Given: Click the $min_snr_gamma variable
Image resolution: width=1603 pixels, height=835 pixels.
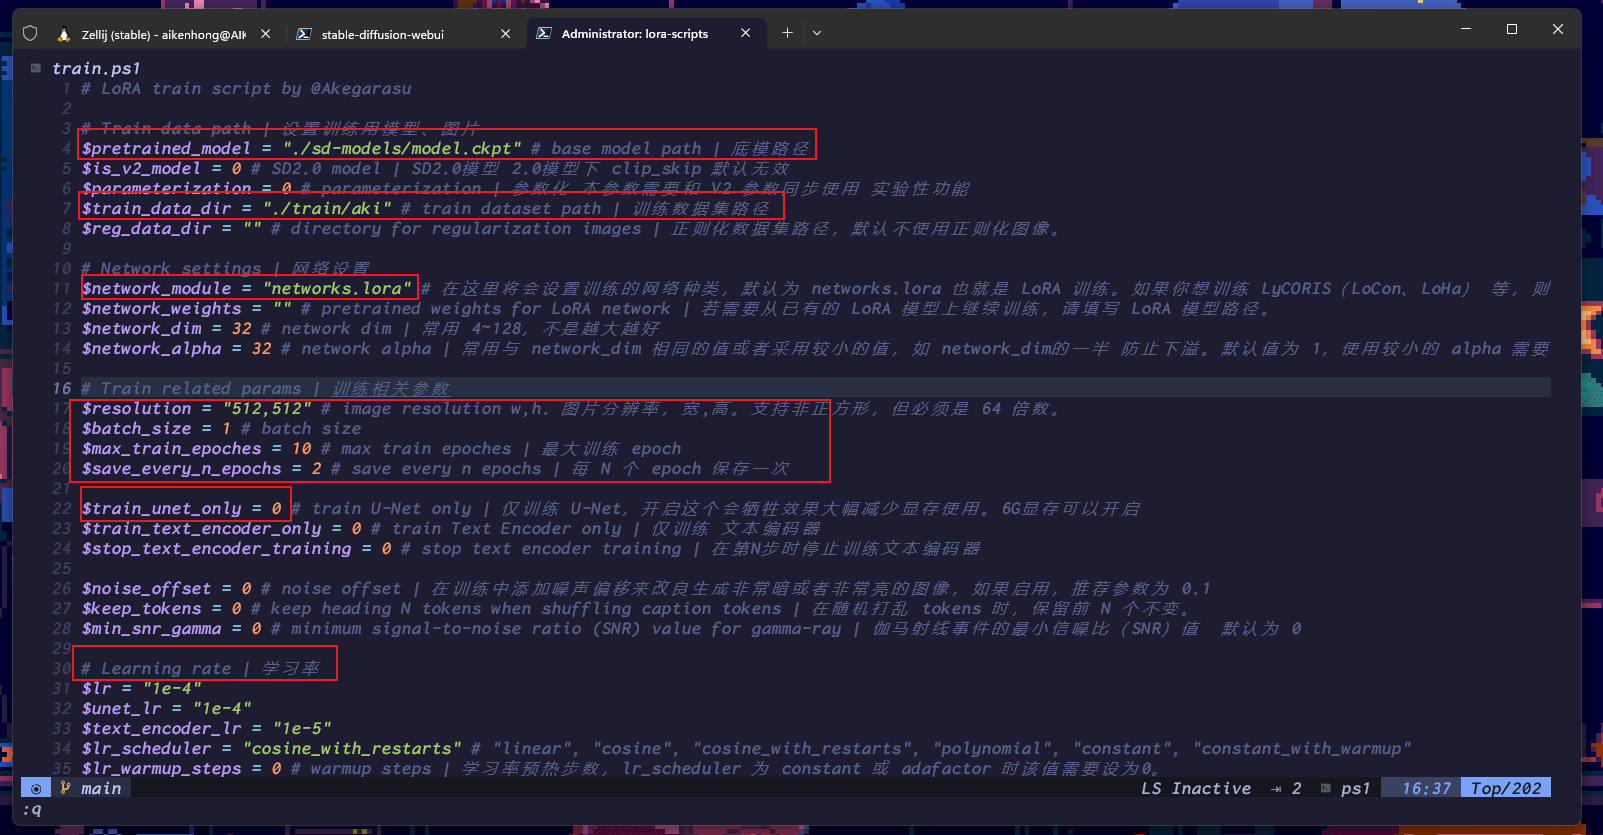Looking at the screenshot, I should [x=151, y=628].
